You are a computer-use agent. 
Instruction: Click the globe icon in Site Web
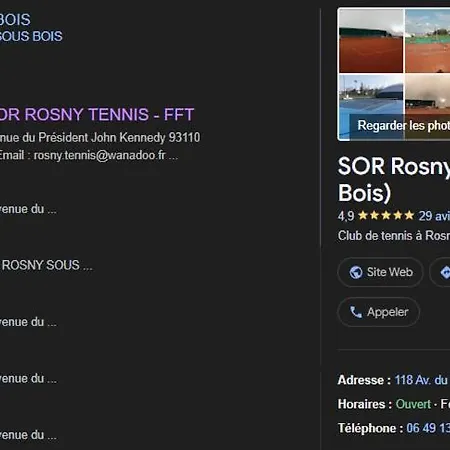point(356,272)
